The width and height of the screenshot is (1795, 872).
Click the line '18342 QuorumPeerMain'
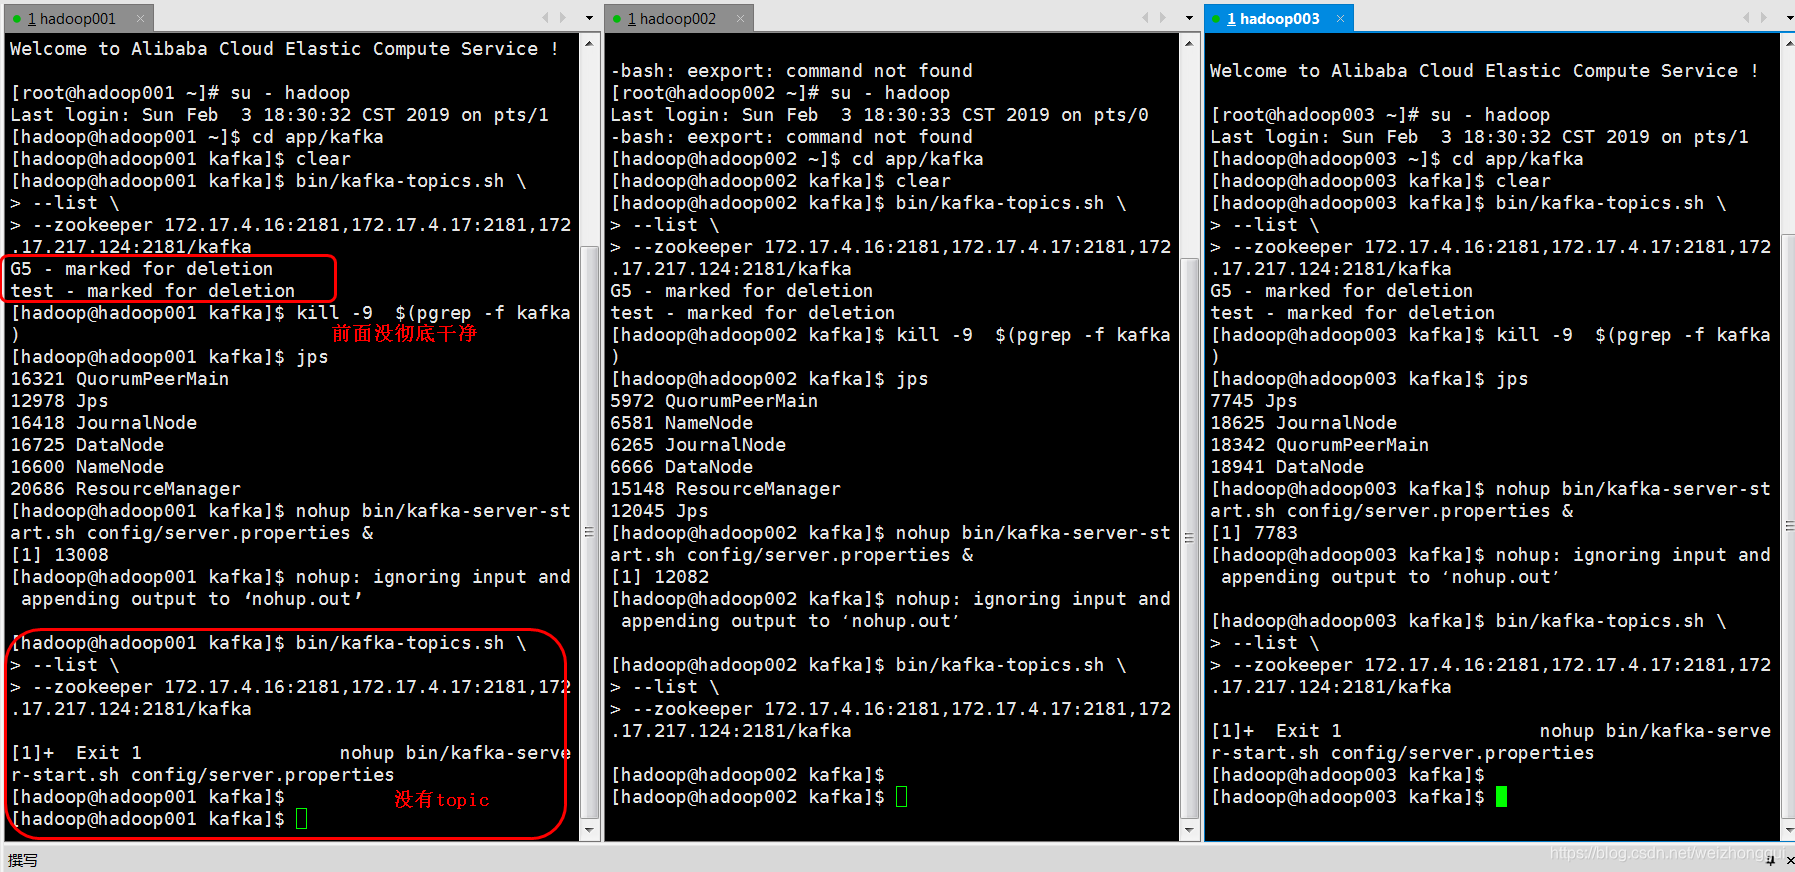coord(1320,445)
